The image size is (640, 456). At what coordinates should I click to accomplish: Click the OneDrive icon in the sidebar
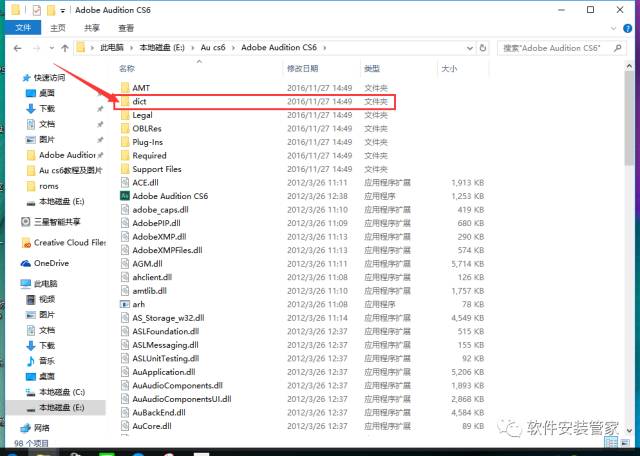coord(50,263)
